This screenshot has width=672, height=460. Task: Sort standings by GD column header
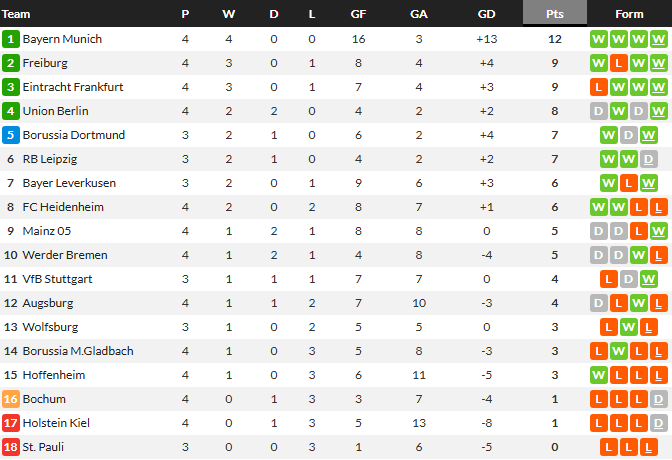(487, 14)
